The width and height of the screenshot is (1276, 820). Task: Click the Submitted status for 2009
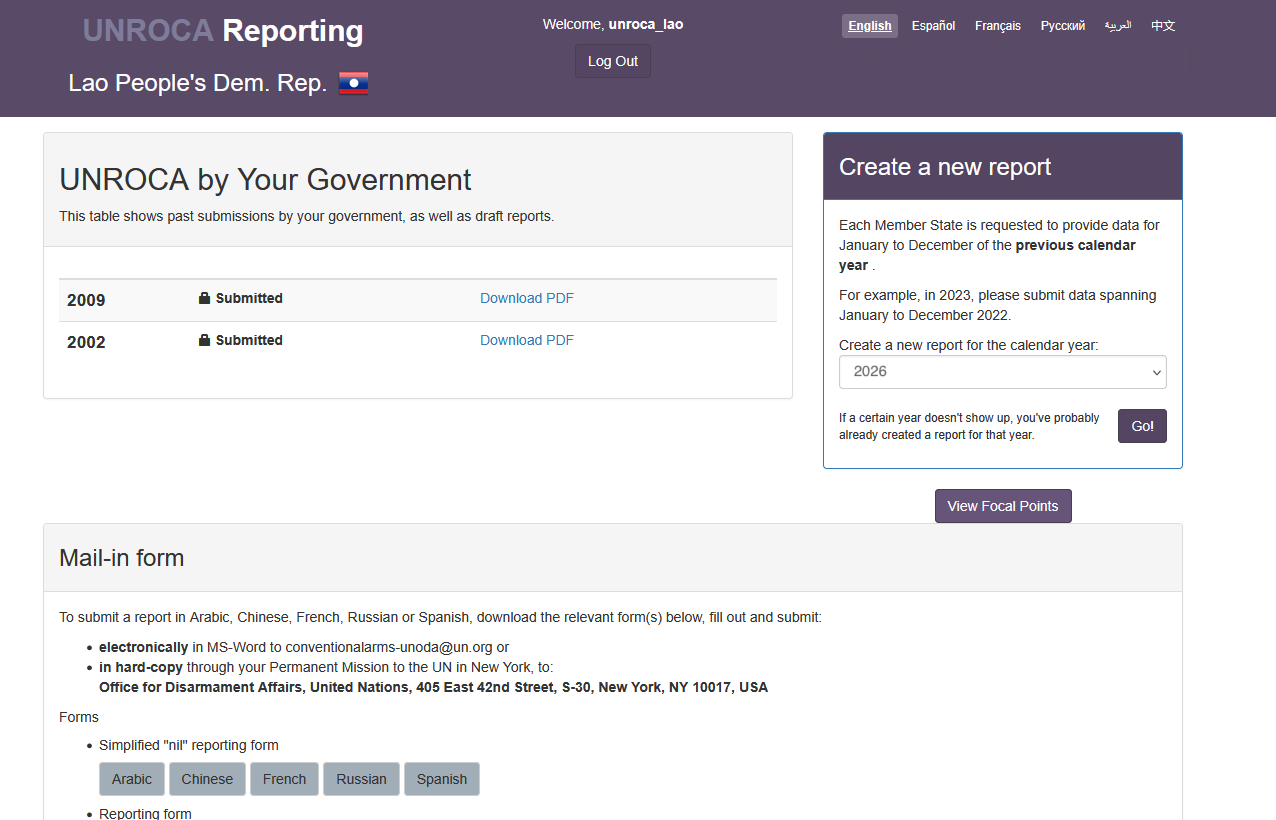[249, 298]
